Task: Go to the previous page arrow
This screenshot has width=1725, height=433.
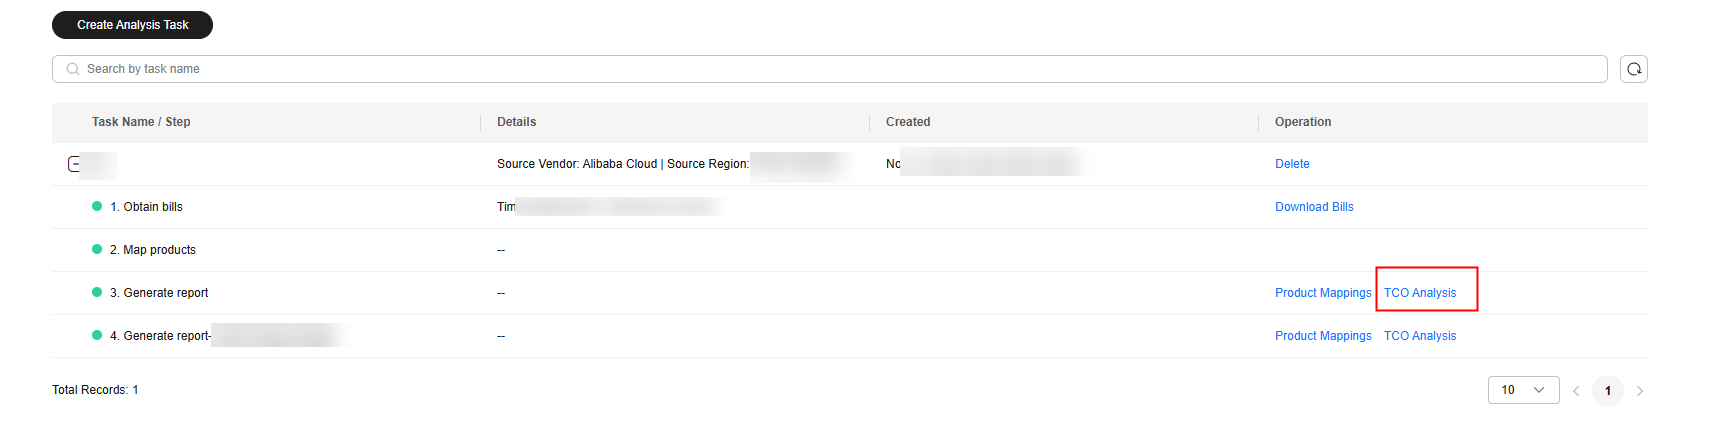Action: click(1576, 391)
